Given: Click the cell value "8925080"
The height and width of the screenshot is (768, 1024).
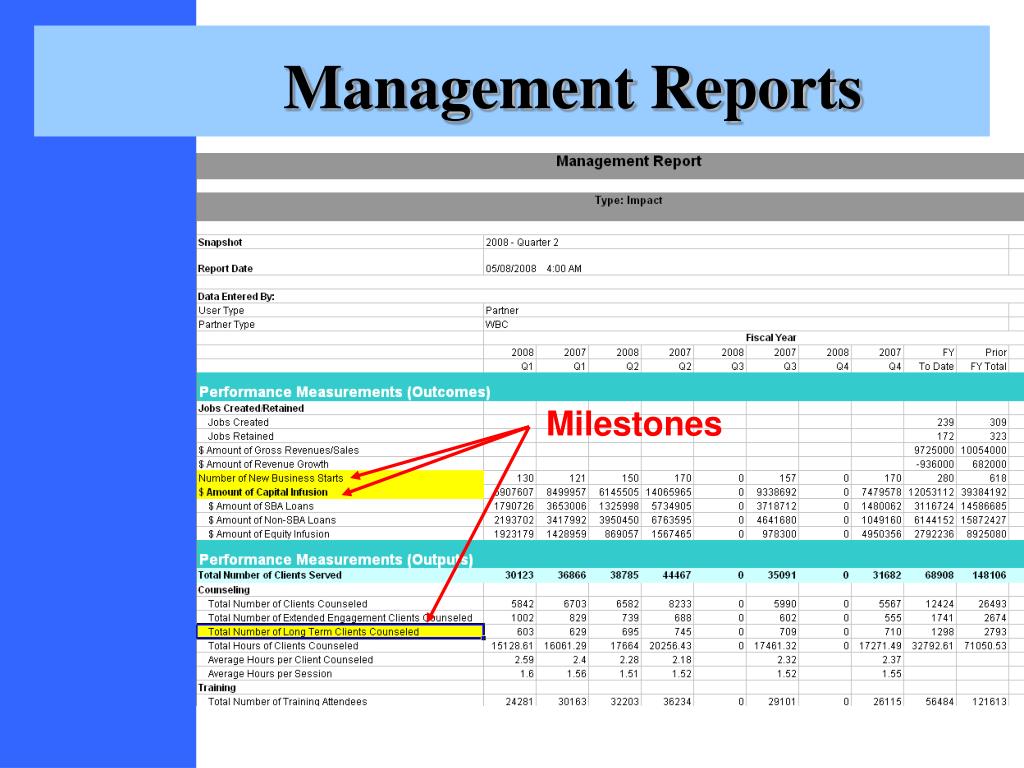Looking at the screenshot, I should (987, 534).
